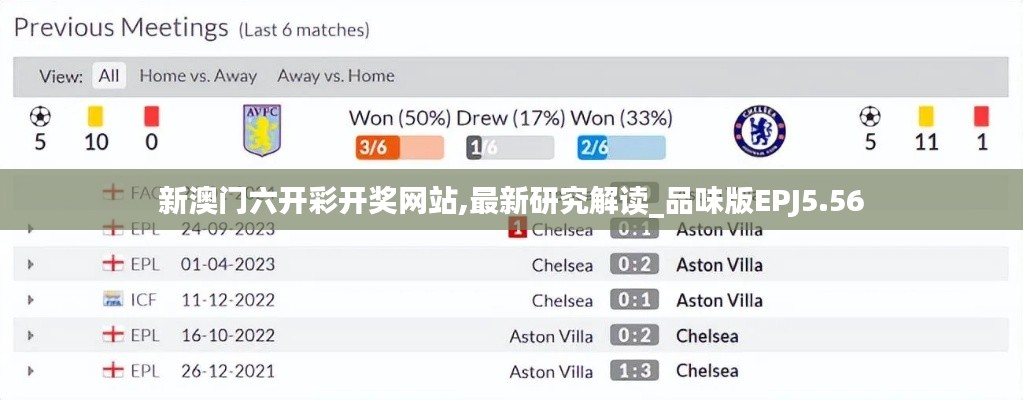Click the Aston Villa club crest
Image resolution: width=1023 pixels, height=400 pixels.
point(263,129)
